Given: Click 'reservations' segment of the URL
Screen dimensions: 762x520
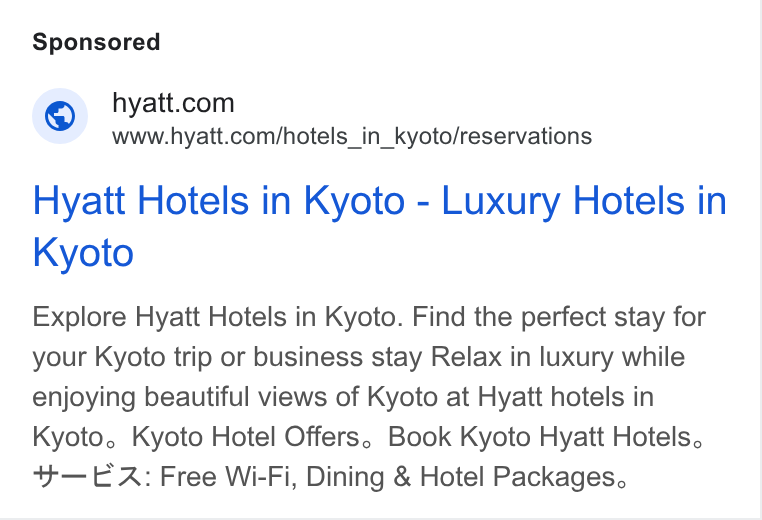Looking at the screenshot, I should coord(526,136).
